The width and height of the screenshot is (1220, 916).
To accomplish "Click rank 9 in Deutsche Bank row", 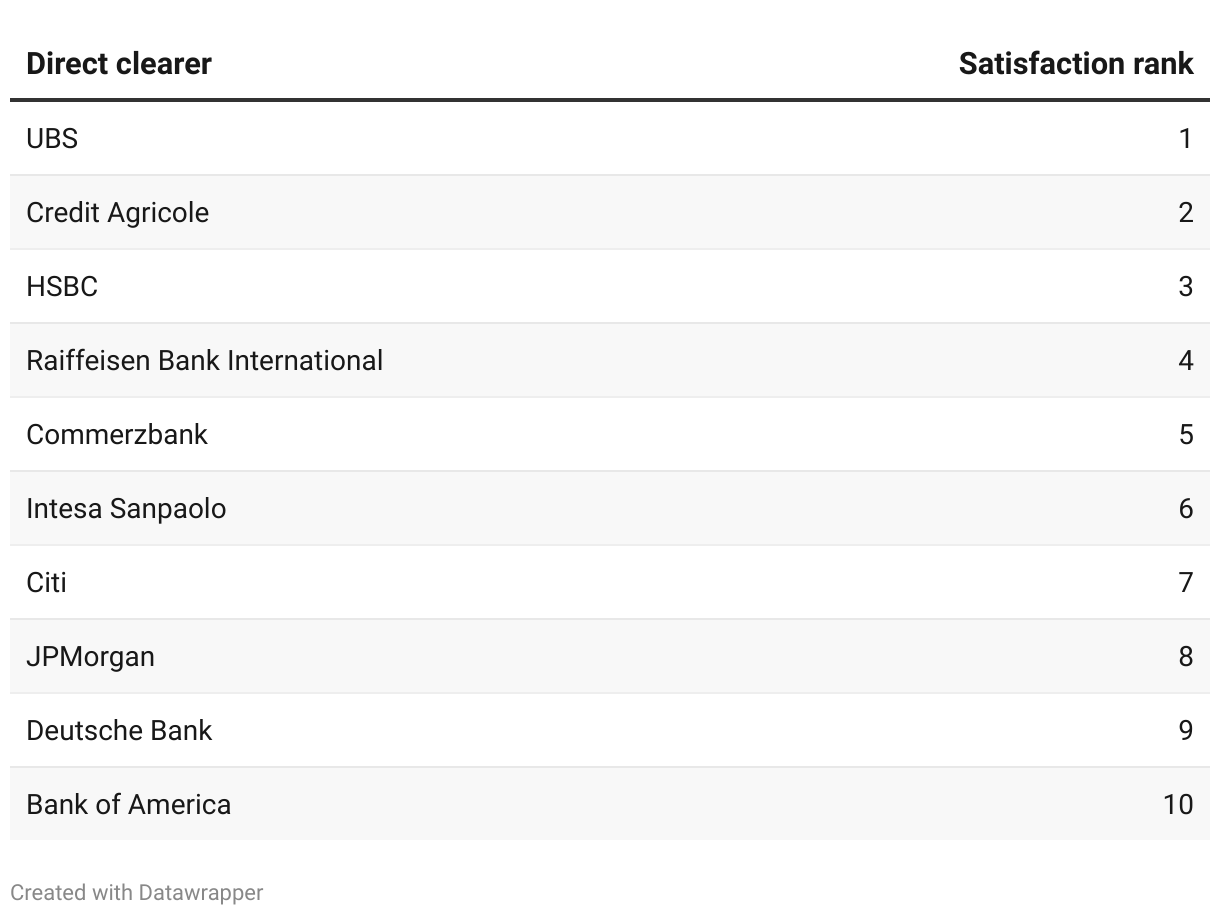I will 1185,731.
